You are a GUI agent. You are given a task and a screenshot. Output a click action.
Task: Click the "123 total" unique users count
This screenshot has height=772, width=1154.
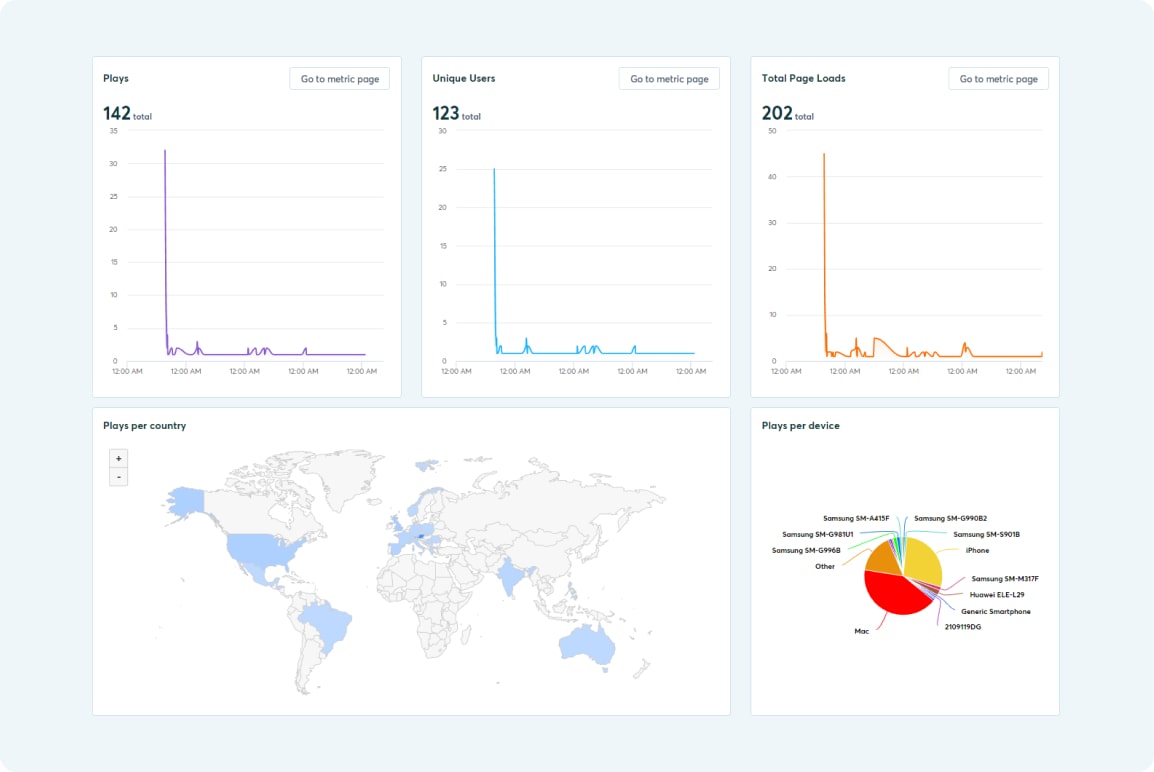(x=456, y=113)
